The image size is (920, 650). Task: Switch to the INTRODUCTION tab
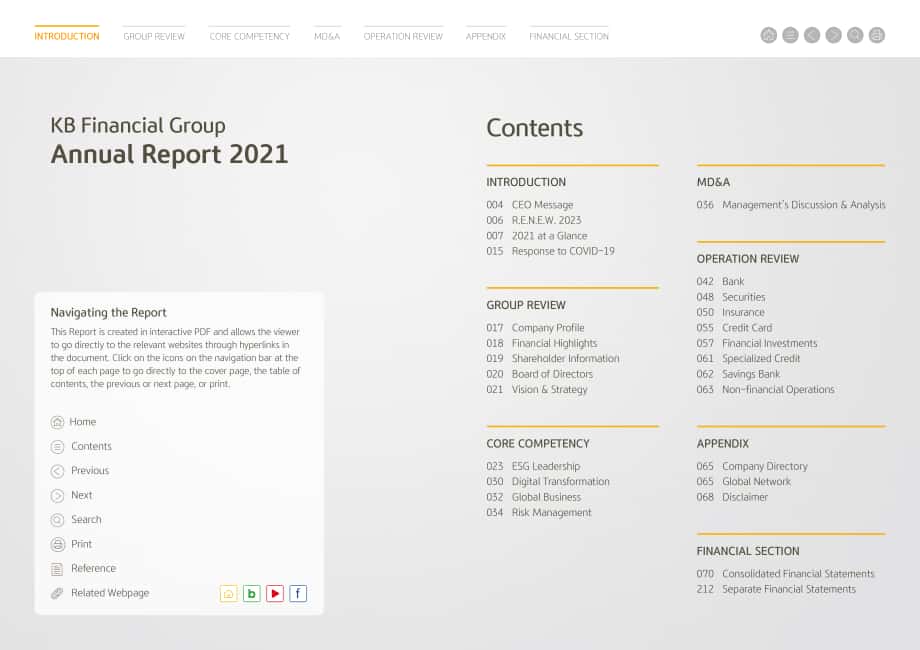coord(67,36)
